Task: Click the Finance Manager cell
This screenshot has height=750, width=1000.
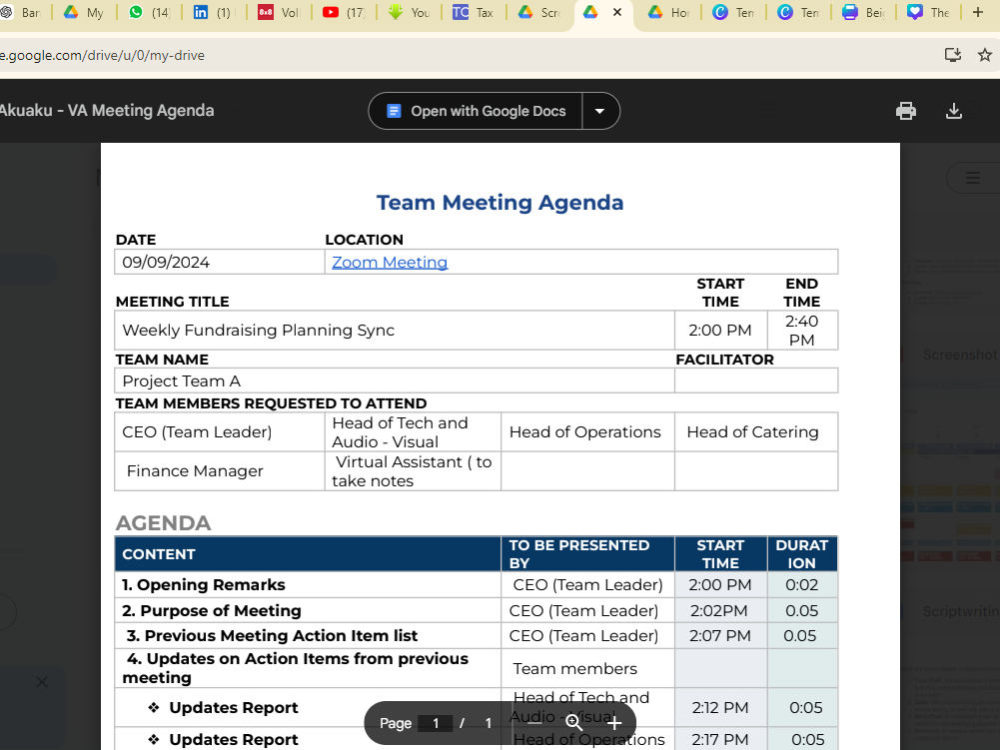Action: click(x=219, y=471)
